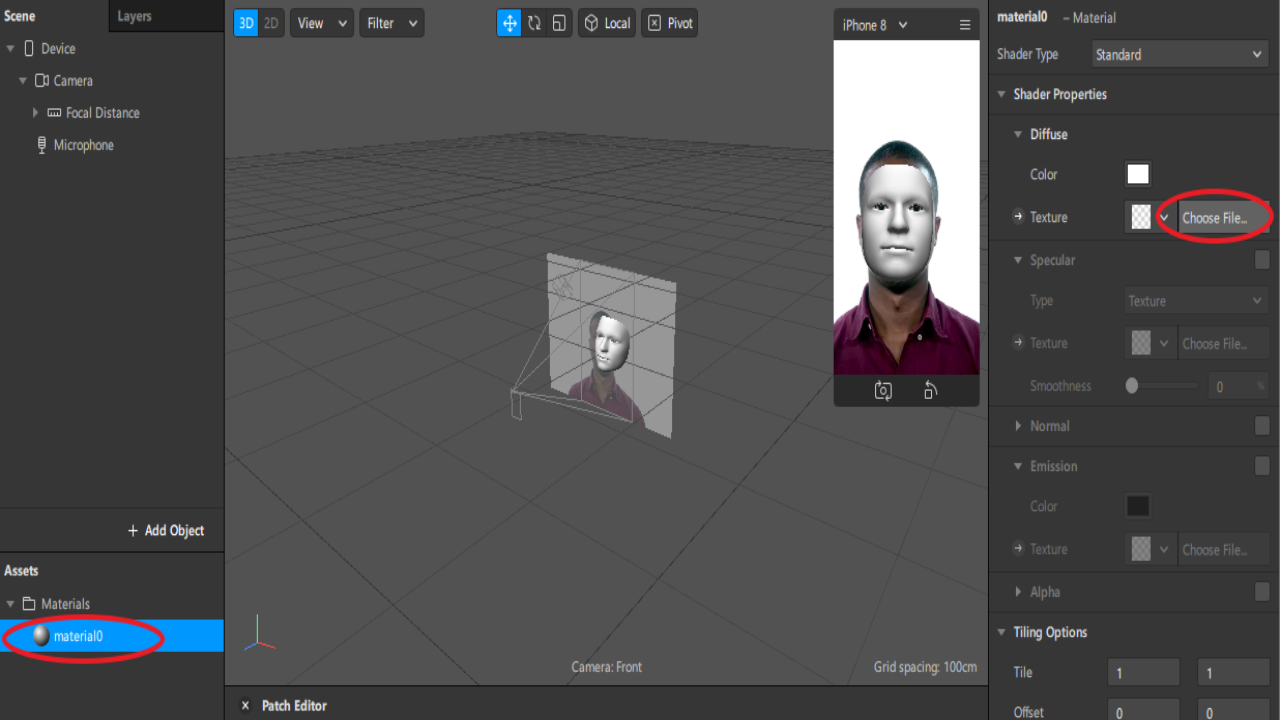Click the simulator camera capture icon
The image size is (1280, 720).
click(x=883, y=391)
